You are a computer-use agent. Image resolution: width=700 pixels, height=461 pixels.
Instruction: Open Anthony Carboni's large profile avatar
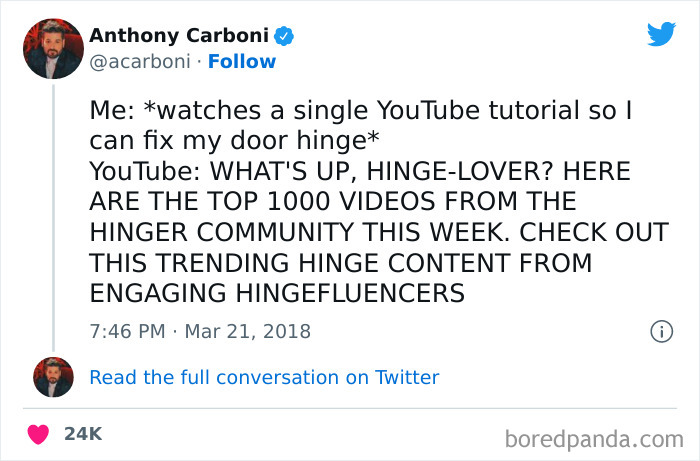(53, 48)
